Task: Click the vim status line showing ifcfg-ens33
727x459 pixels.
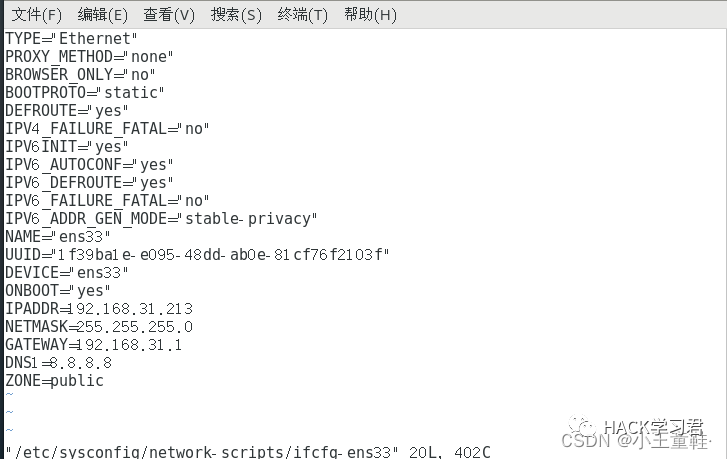Action: pyautogui.click(x=248, y=451)
